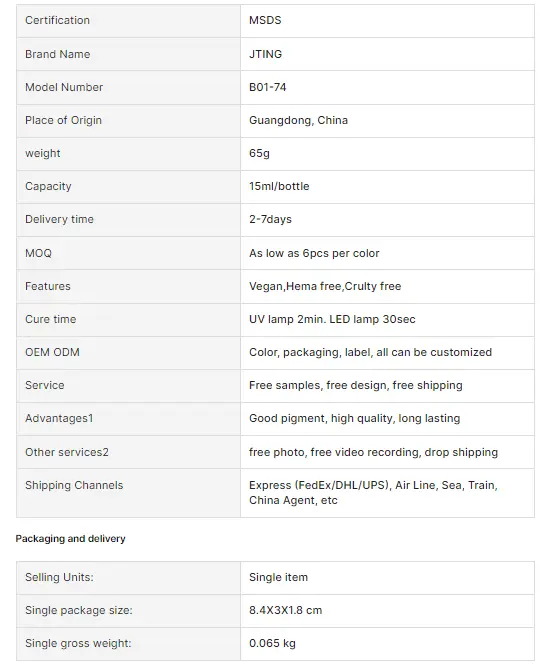The width and height of the screenshot is (555, 666).
Task: Select the Guangdong, China origin value
Action: (298, 120)
